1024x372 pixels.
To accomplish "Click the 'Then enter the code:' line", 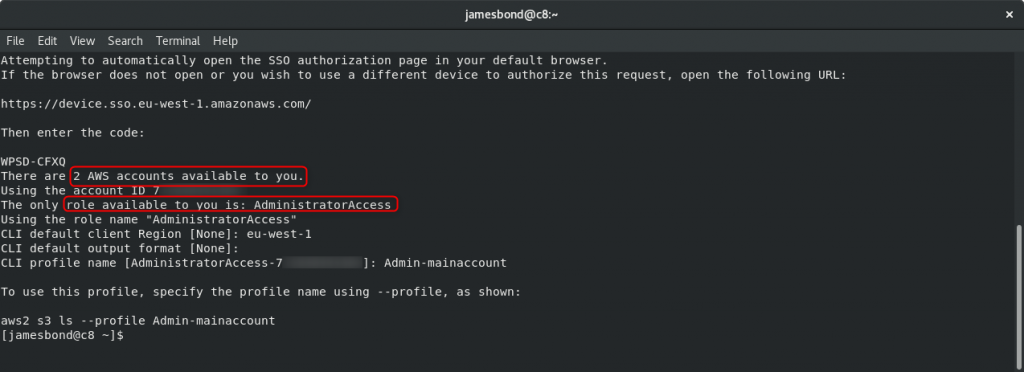I will (x=72, y=132).
